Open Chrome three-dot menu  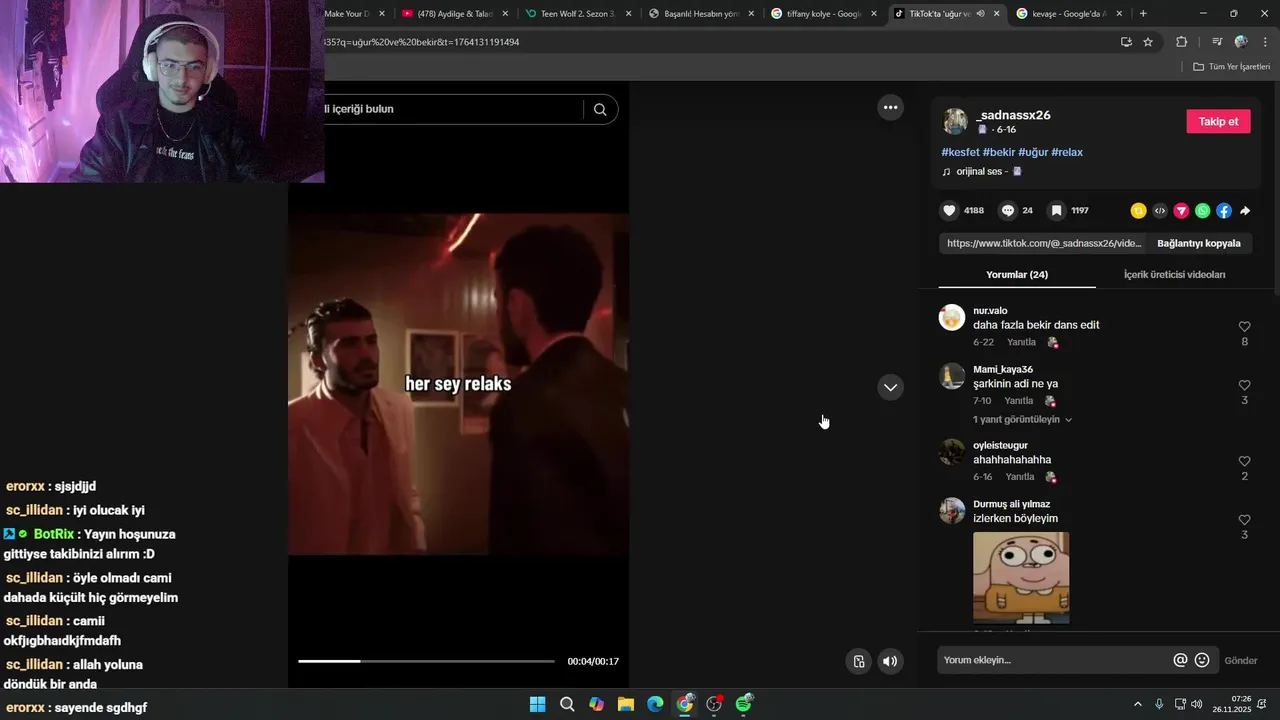tap(1266, 42)
